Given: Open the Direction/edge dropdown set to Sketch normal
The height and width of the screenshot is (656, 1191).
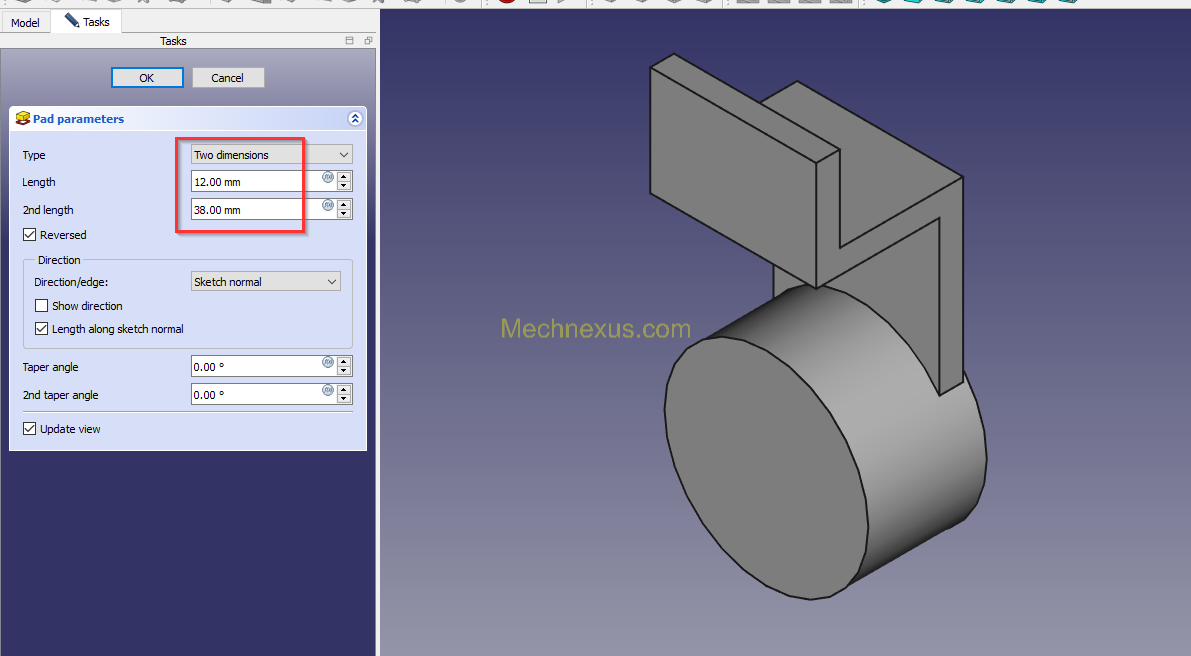Looking at the screenshot, I should 265,282.
